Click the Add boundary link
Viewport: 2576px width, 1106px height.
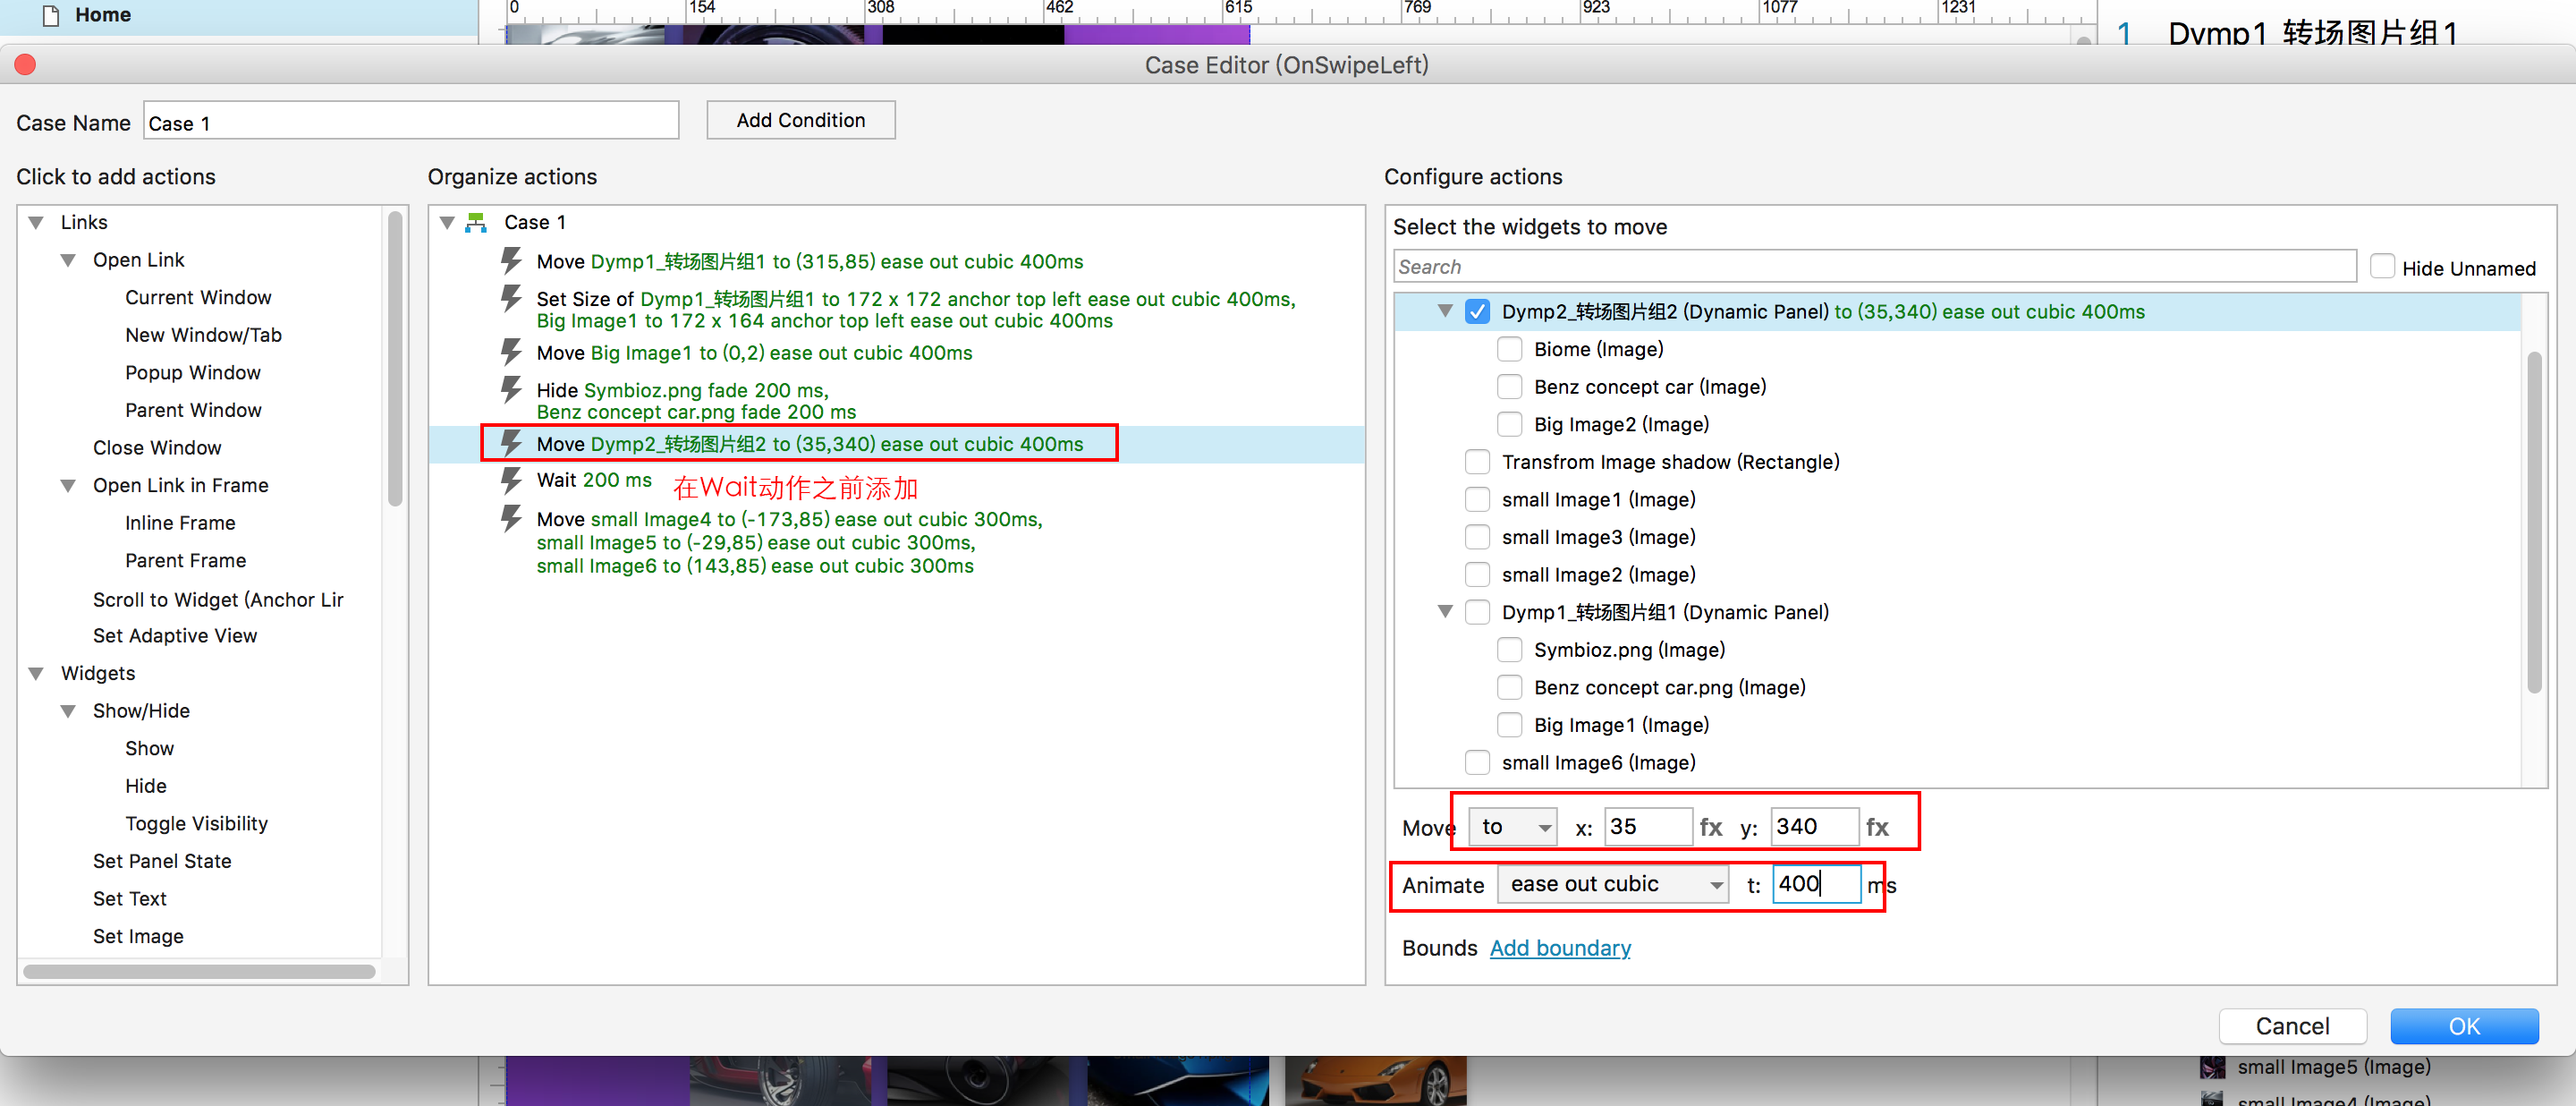[1560, 947]
